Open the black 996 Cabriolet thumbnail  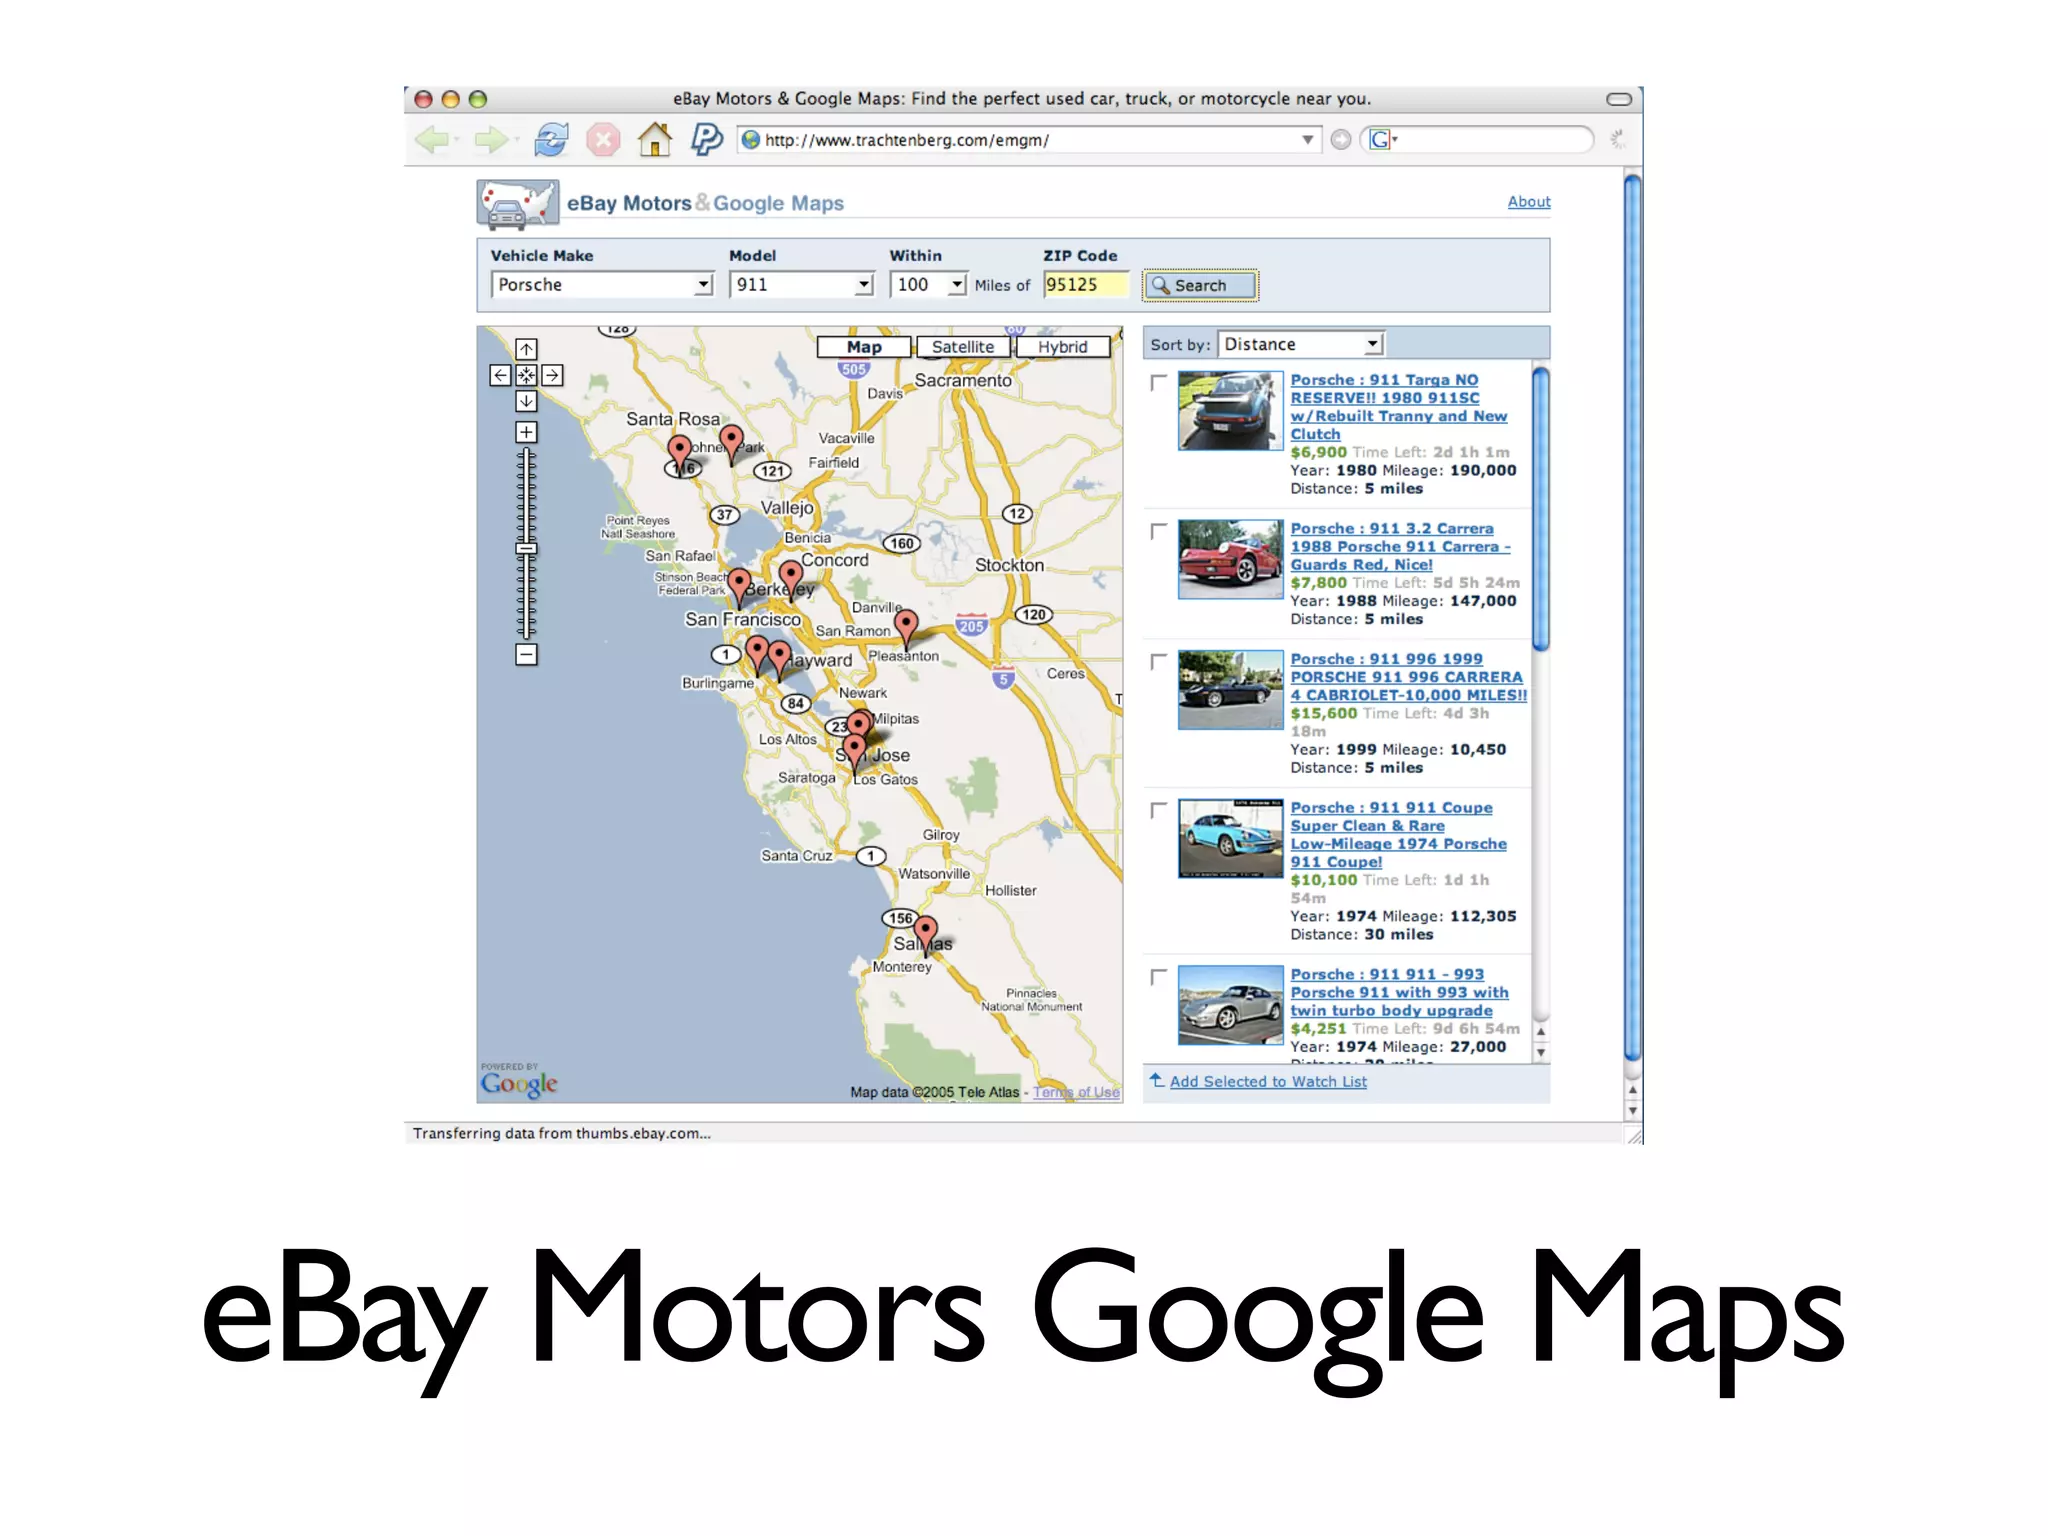(x=1230, y=690)
